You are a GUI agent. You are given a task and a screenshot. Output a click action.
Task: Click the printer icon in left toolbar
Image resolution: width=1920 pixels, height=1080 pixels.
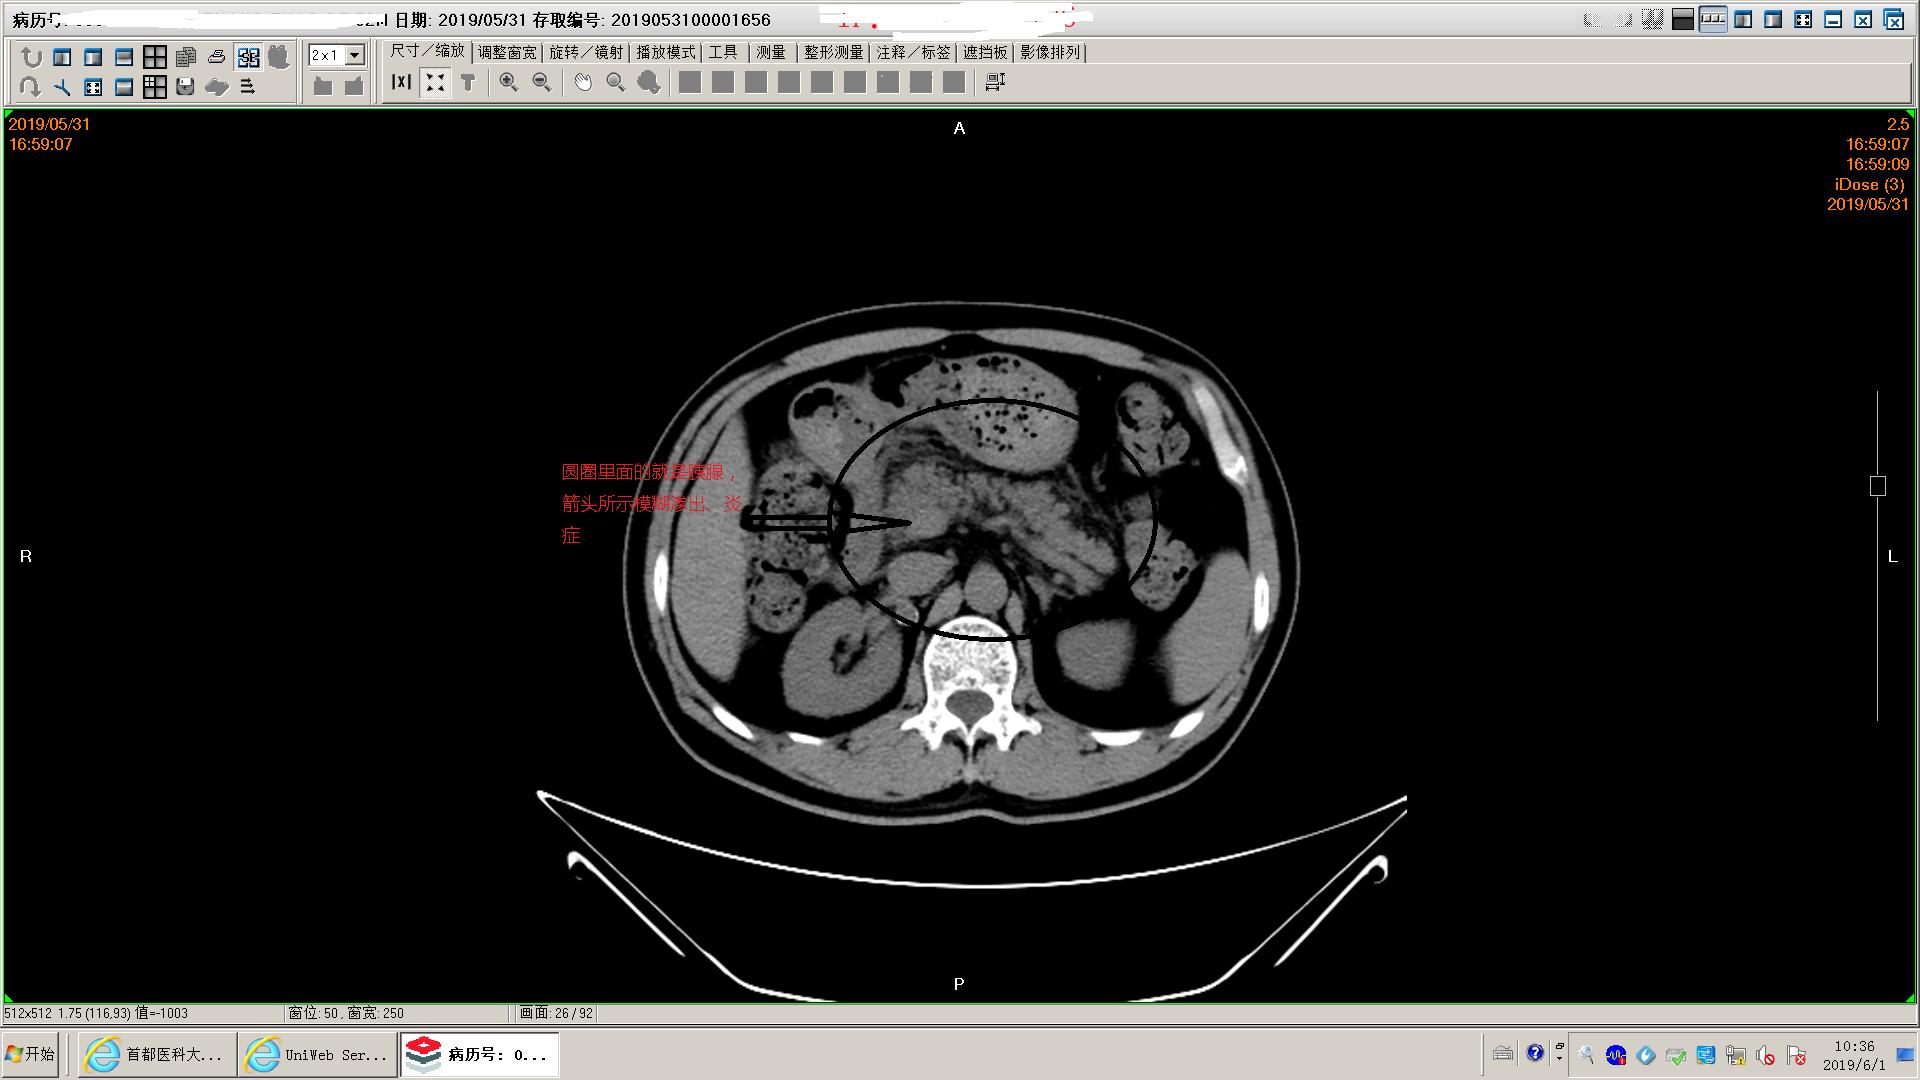tap(216, 57)
